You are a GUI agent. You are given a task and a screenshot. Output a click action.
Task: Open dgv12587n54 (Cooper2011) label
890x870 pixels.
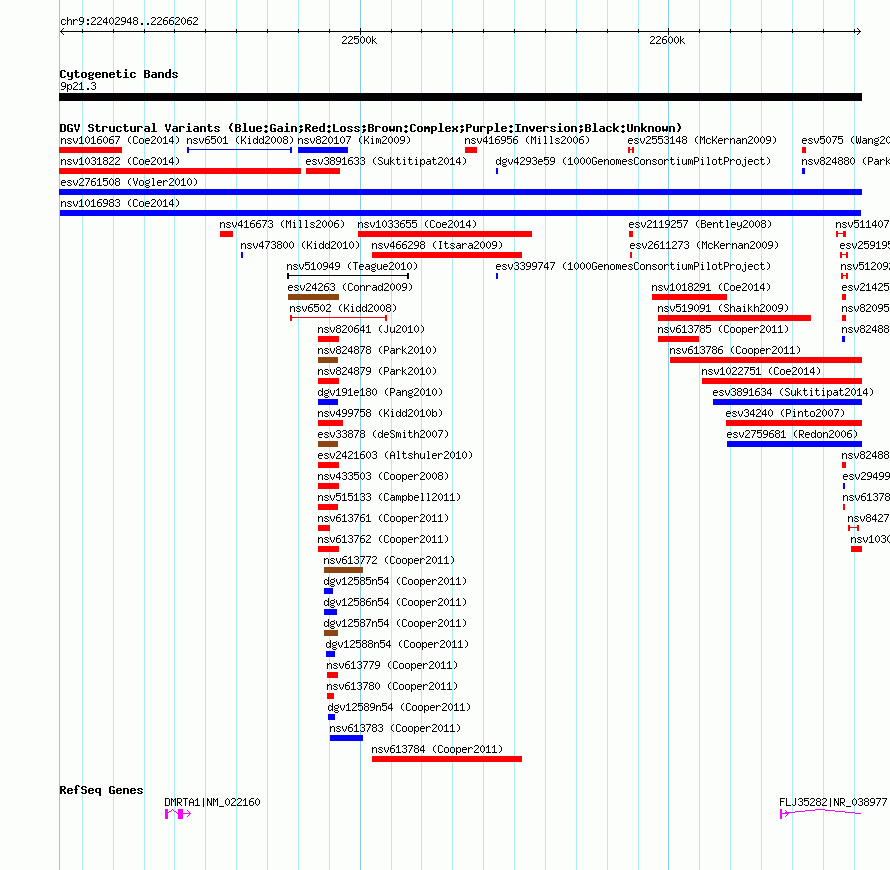[395, 623]
